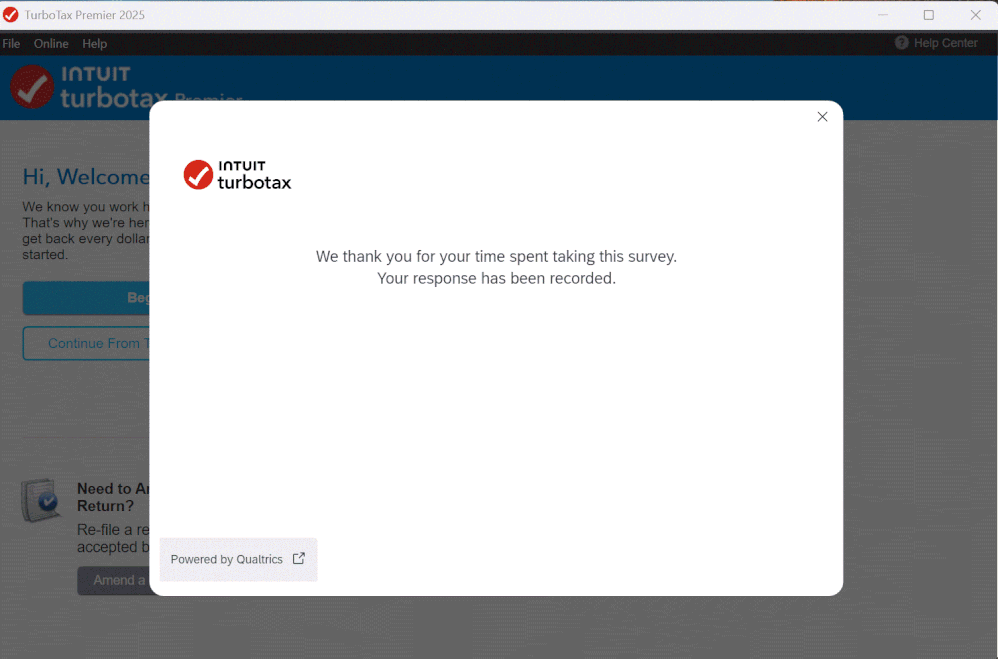
Task: Click the TurboTax title bar app icon
Action: click(11, 15)
